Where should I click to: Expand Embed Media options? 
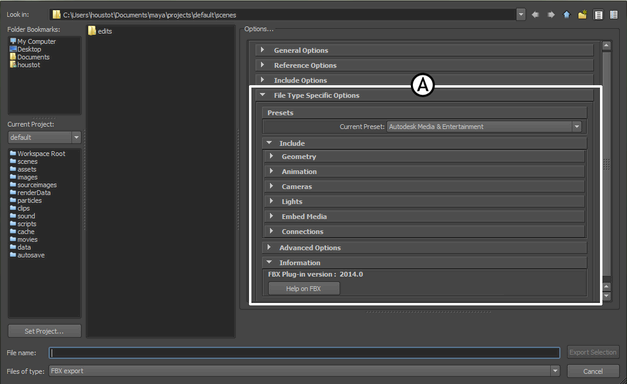tap(425, 216)
